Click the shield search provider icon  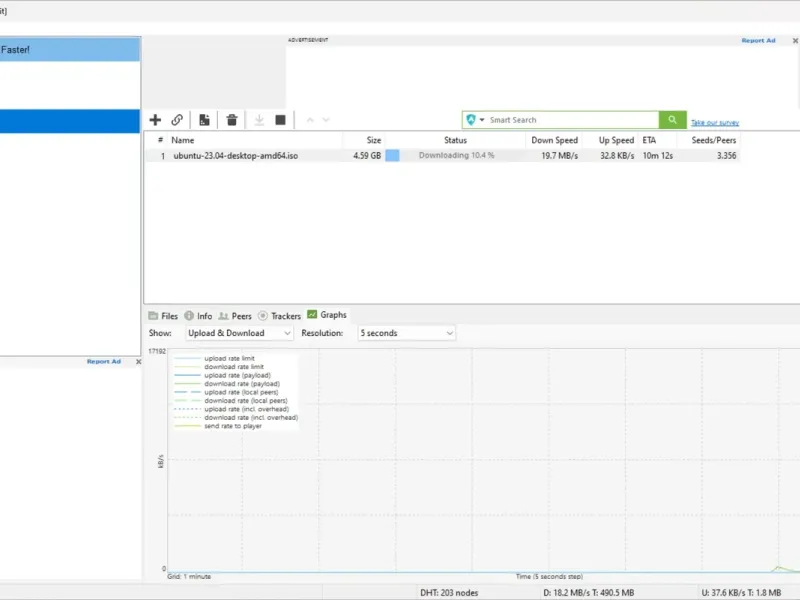tap(471, 120)
